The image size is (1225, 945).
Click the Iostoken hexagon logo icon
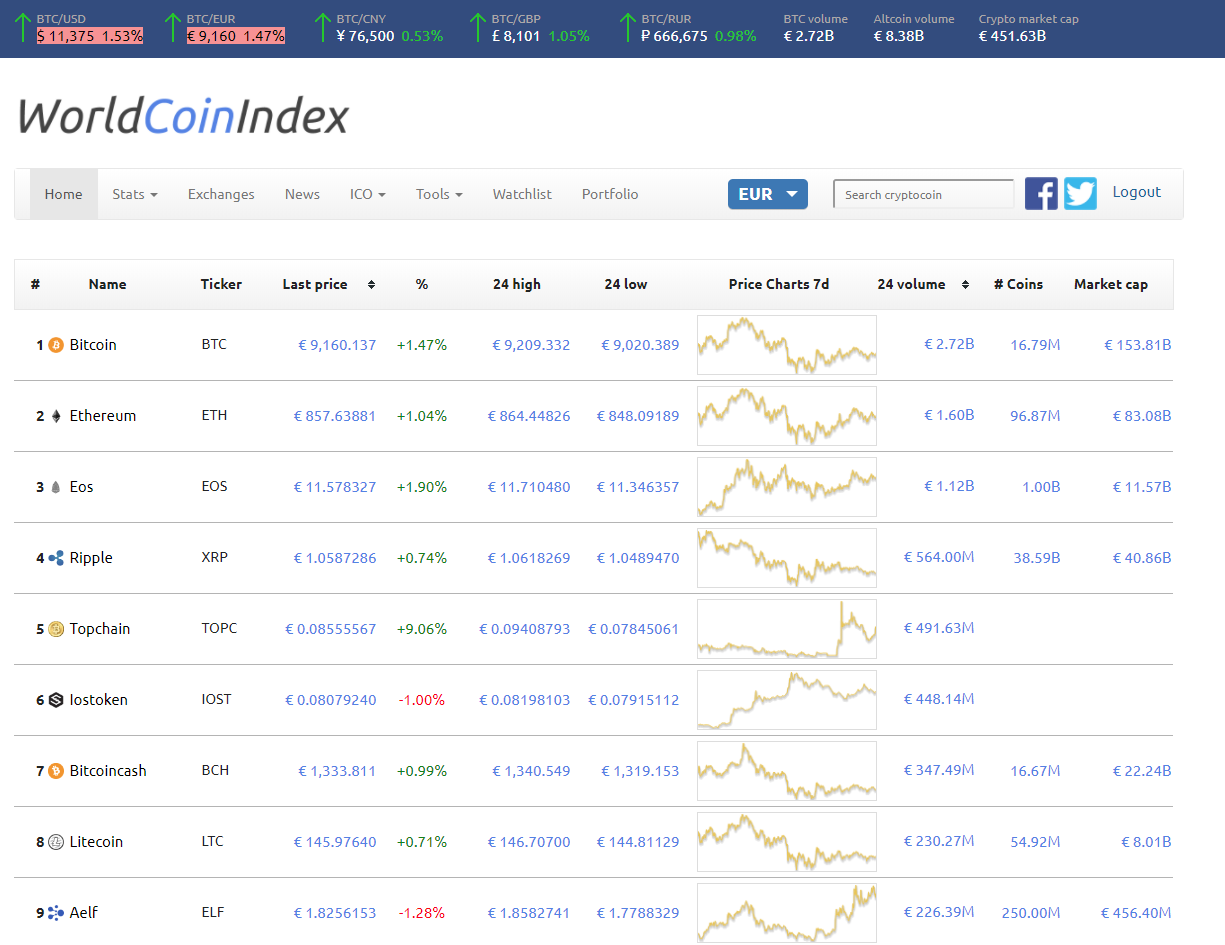click(x=56, y=700)
